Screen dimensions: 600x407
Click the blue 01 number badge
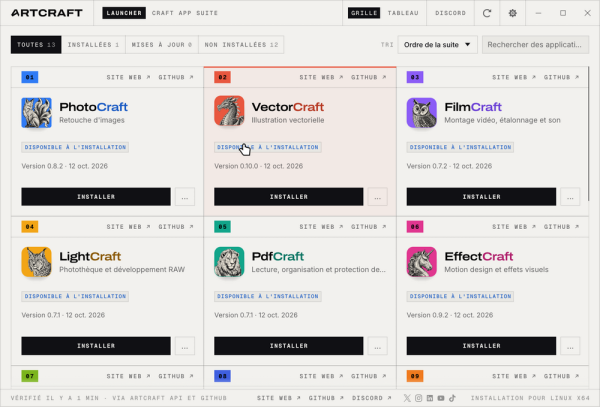(29, 77)
